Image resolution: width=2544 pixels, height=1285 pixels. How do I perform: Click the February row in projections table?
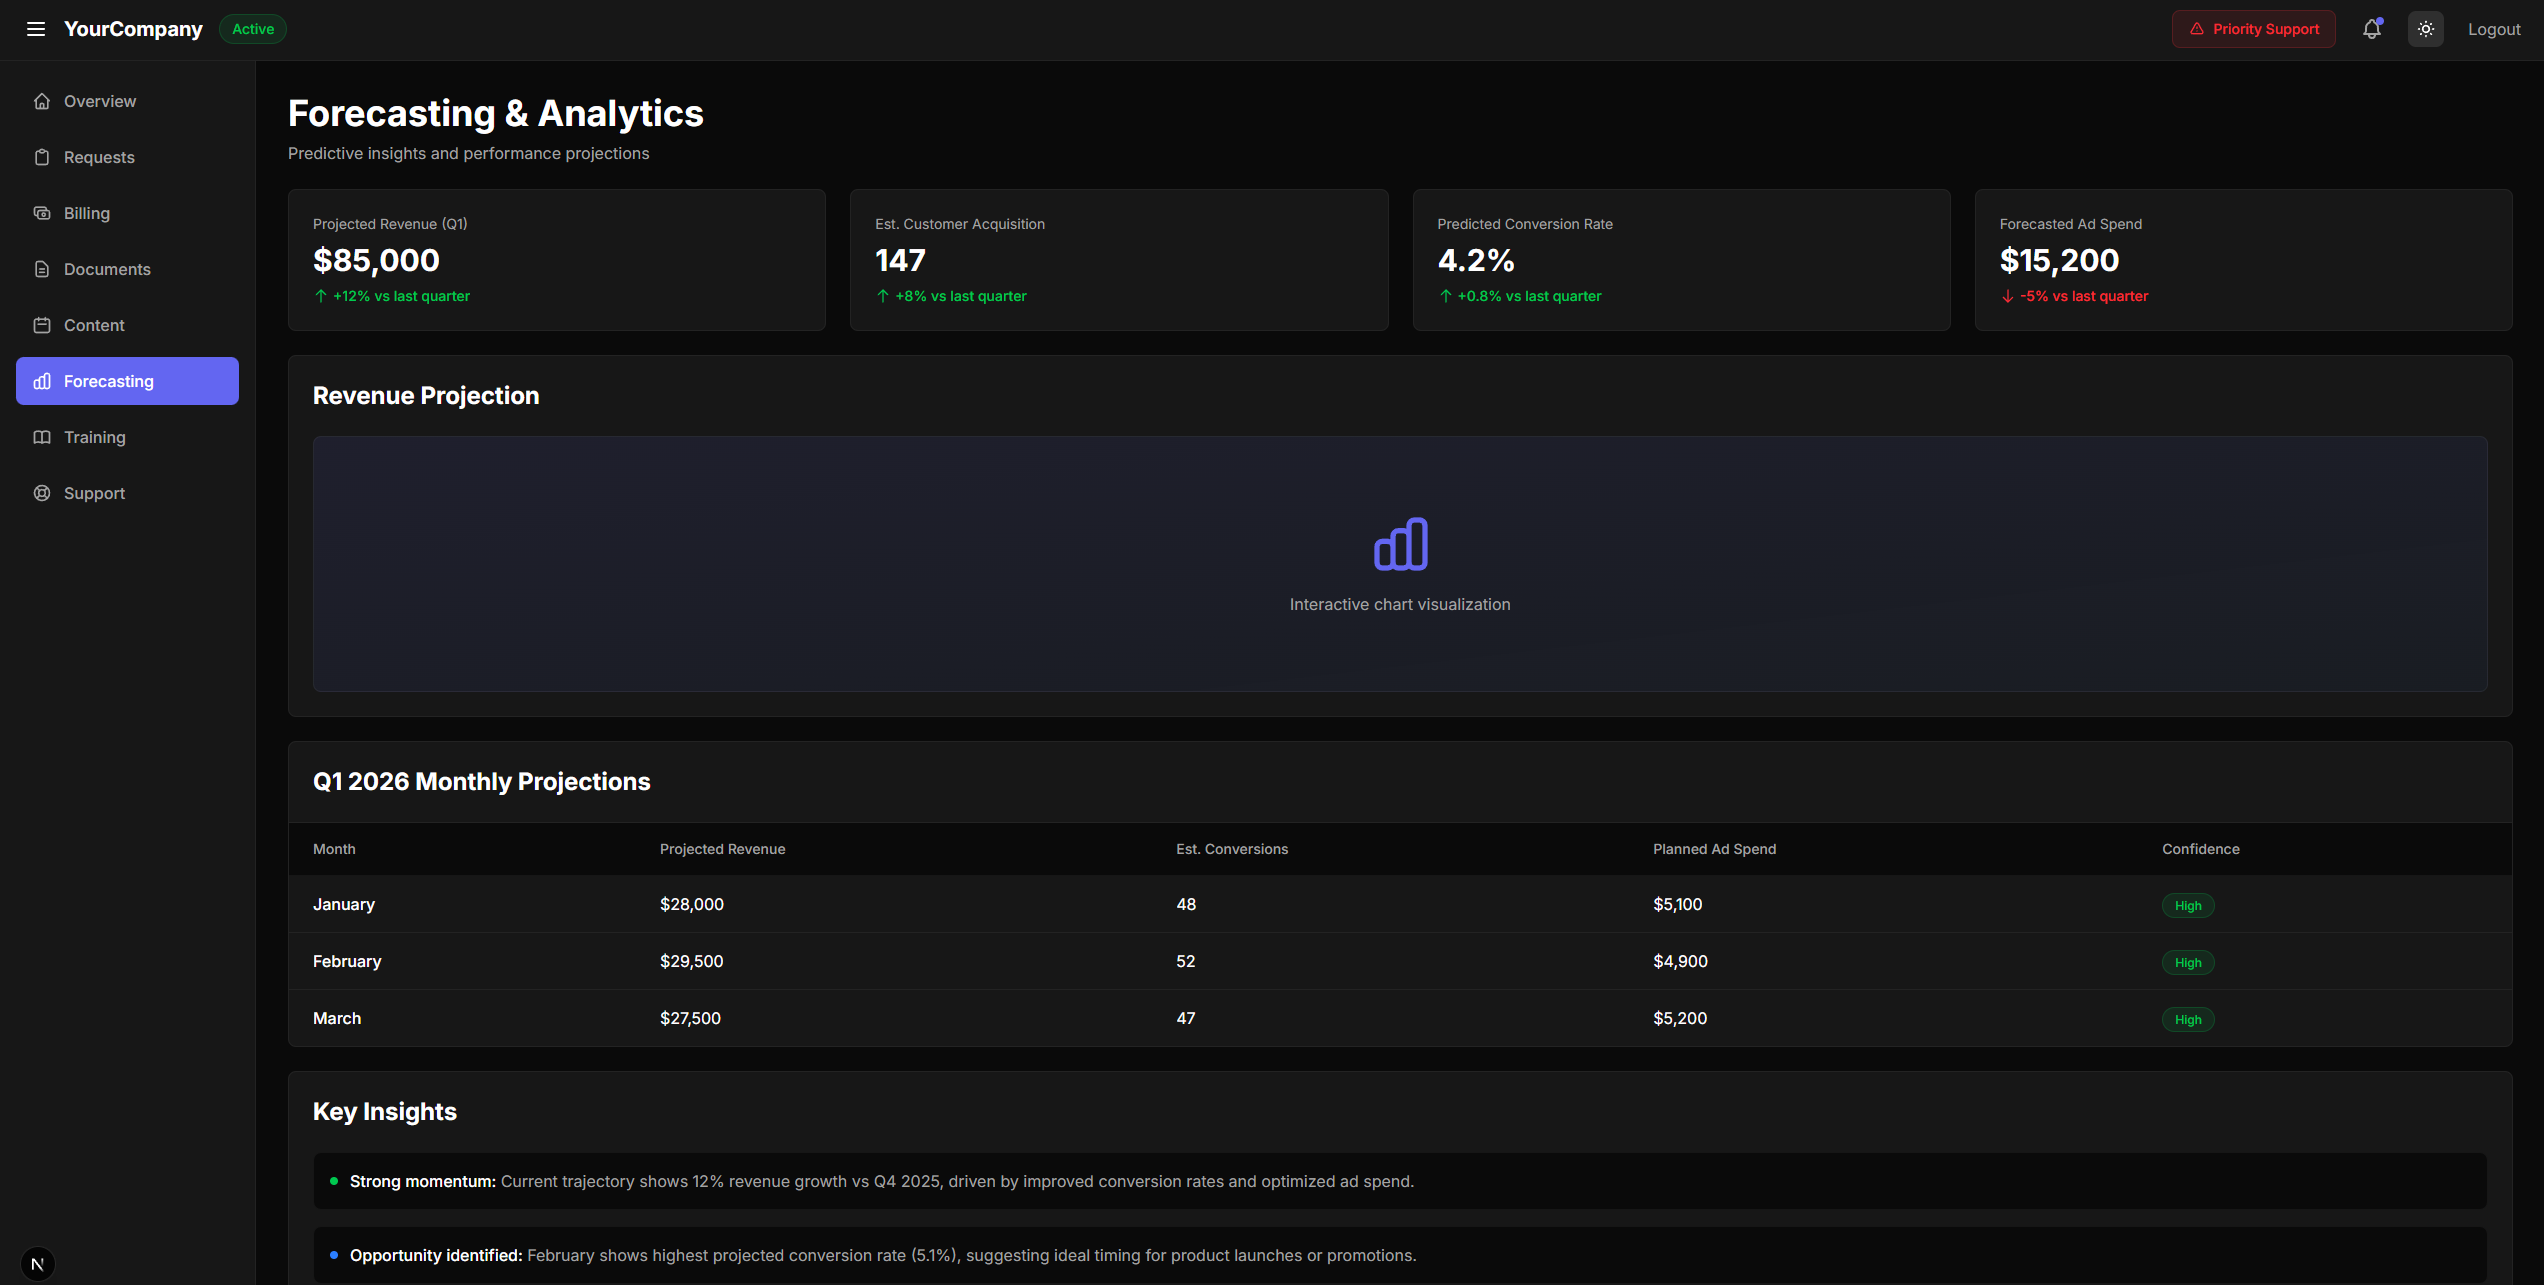pos(1399,961)
